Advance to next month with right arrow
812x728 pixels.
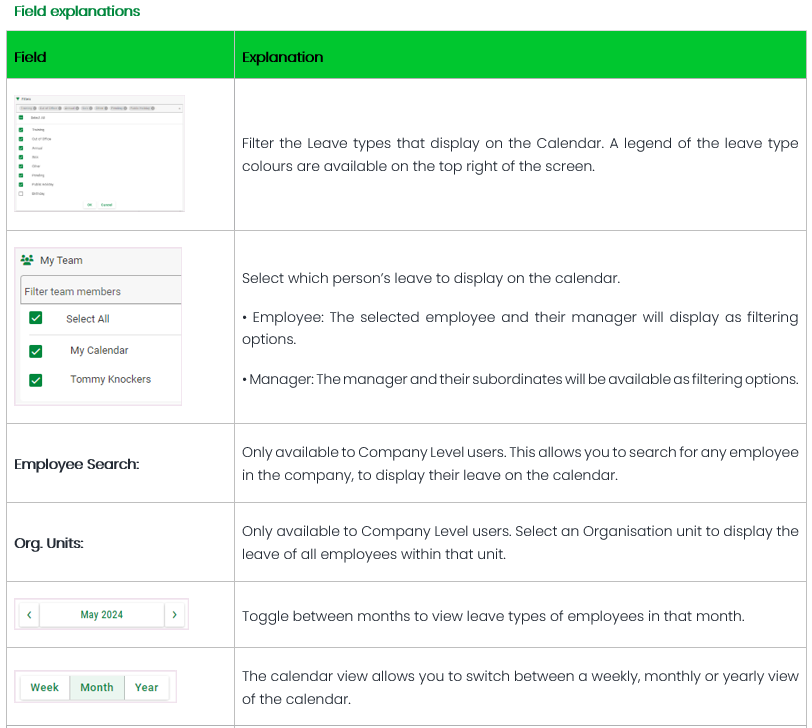coord(175,615)
